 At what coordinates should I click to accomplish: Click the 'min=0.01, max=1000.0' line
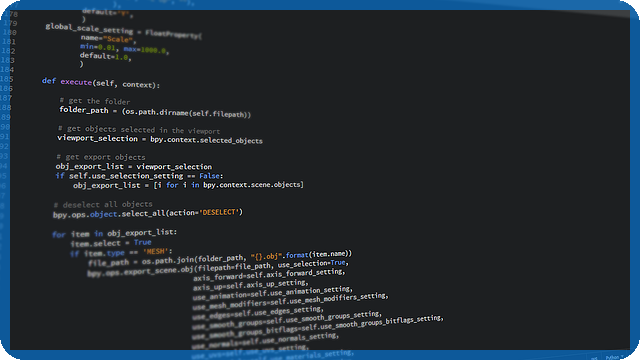[124, 49]
